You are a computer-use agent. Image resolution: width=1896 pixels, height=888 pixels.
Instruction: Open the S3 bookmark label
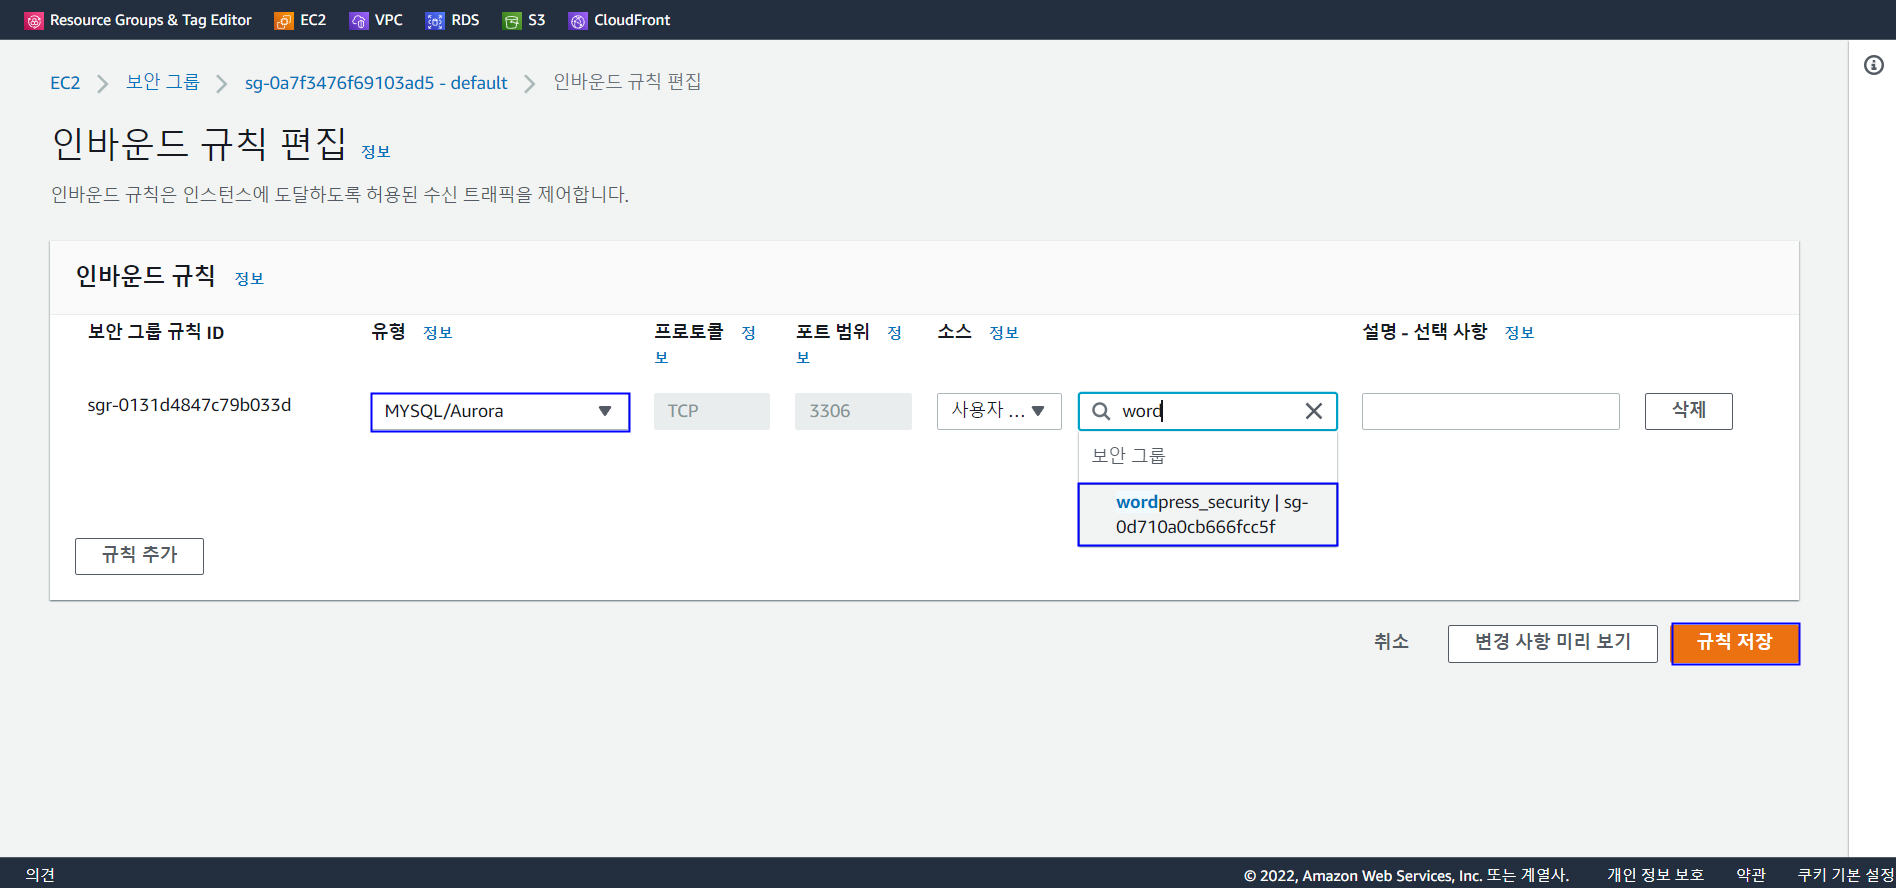point(536,20)
